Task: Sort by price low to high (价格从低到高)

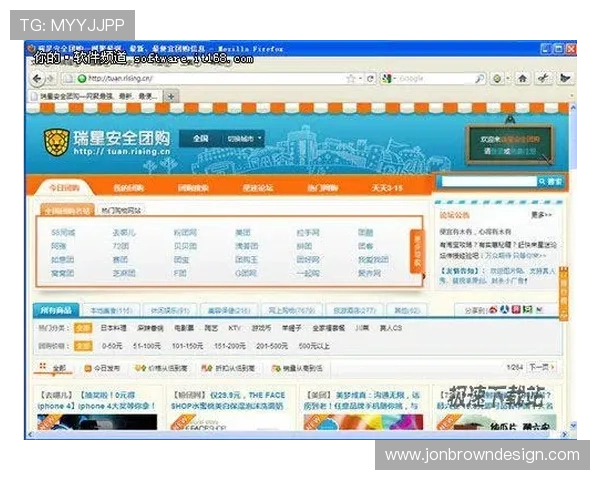Action: pyautogui.click(x=161, y=368)
